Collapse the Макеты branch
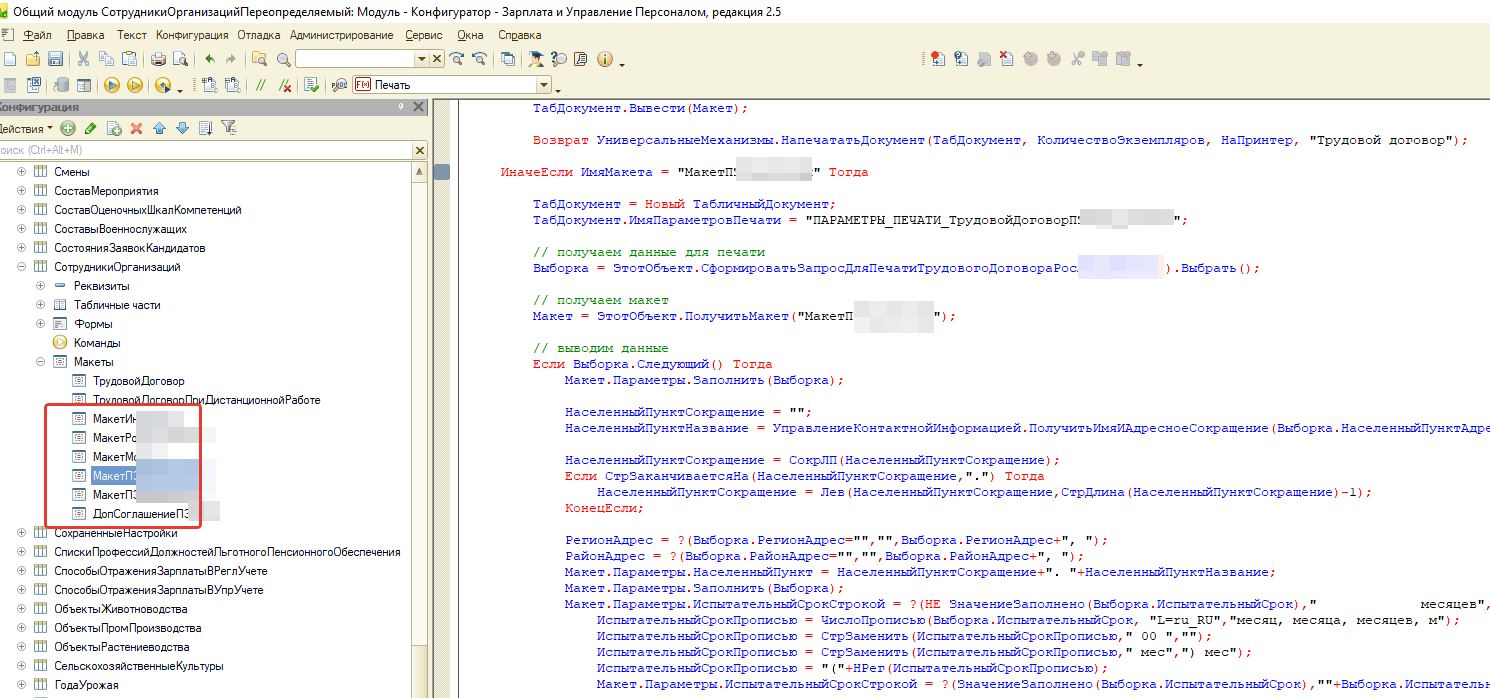Screen dimensions: 1490x698 [41, 362]
